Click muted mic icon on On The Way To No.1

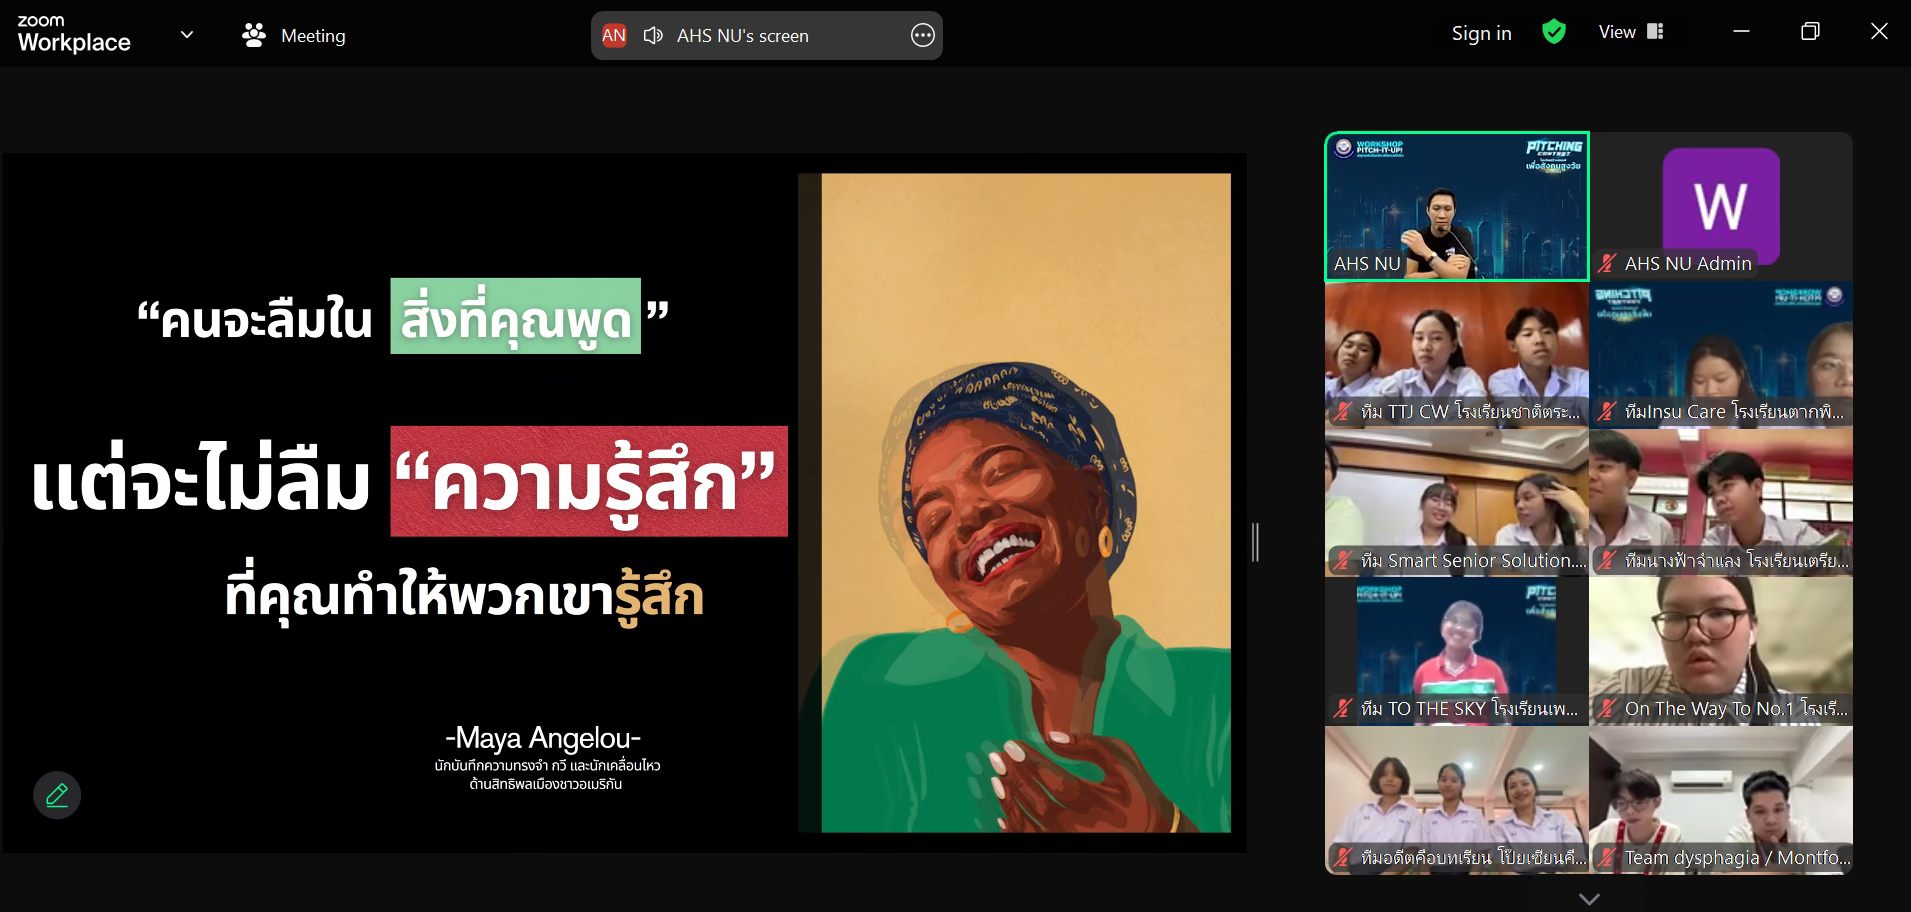click(x=1606, y=709)
